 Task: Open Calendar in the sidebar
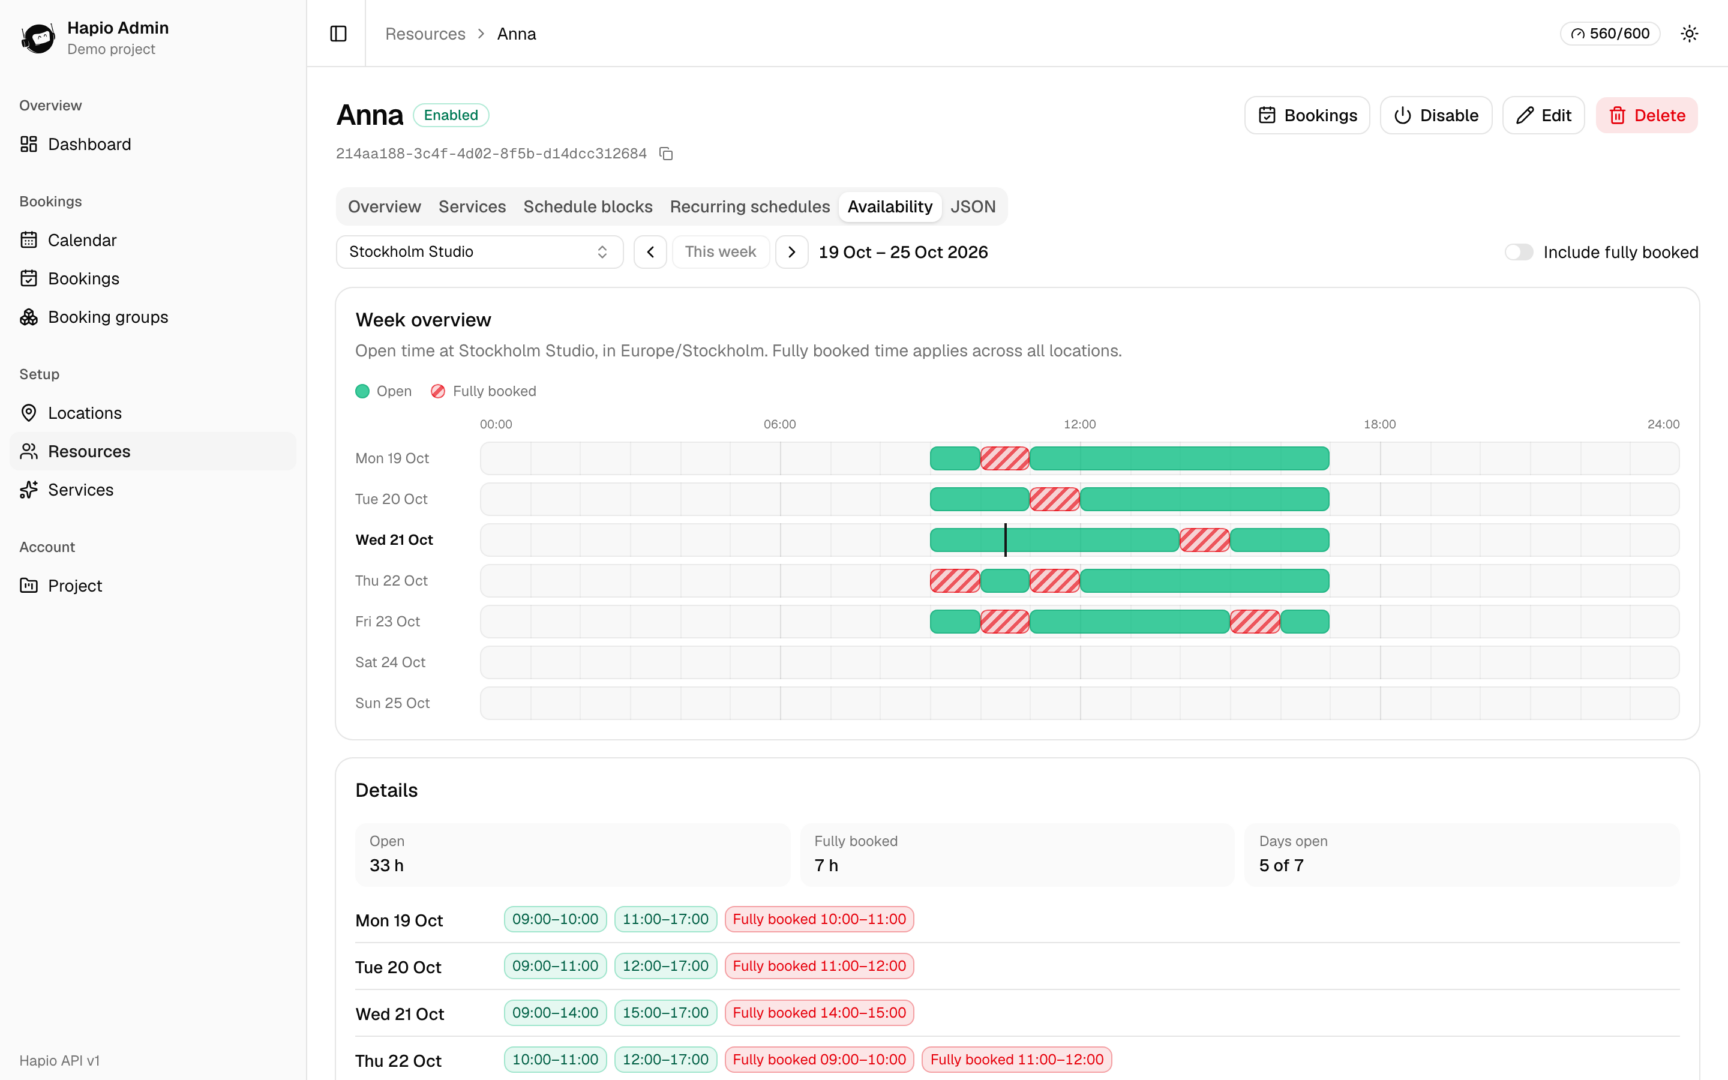point(153,240)
